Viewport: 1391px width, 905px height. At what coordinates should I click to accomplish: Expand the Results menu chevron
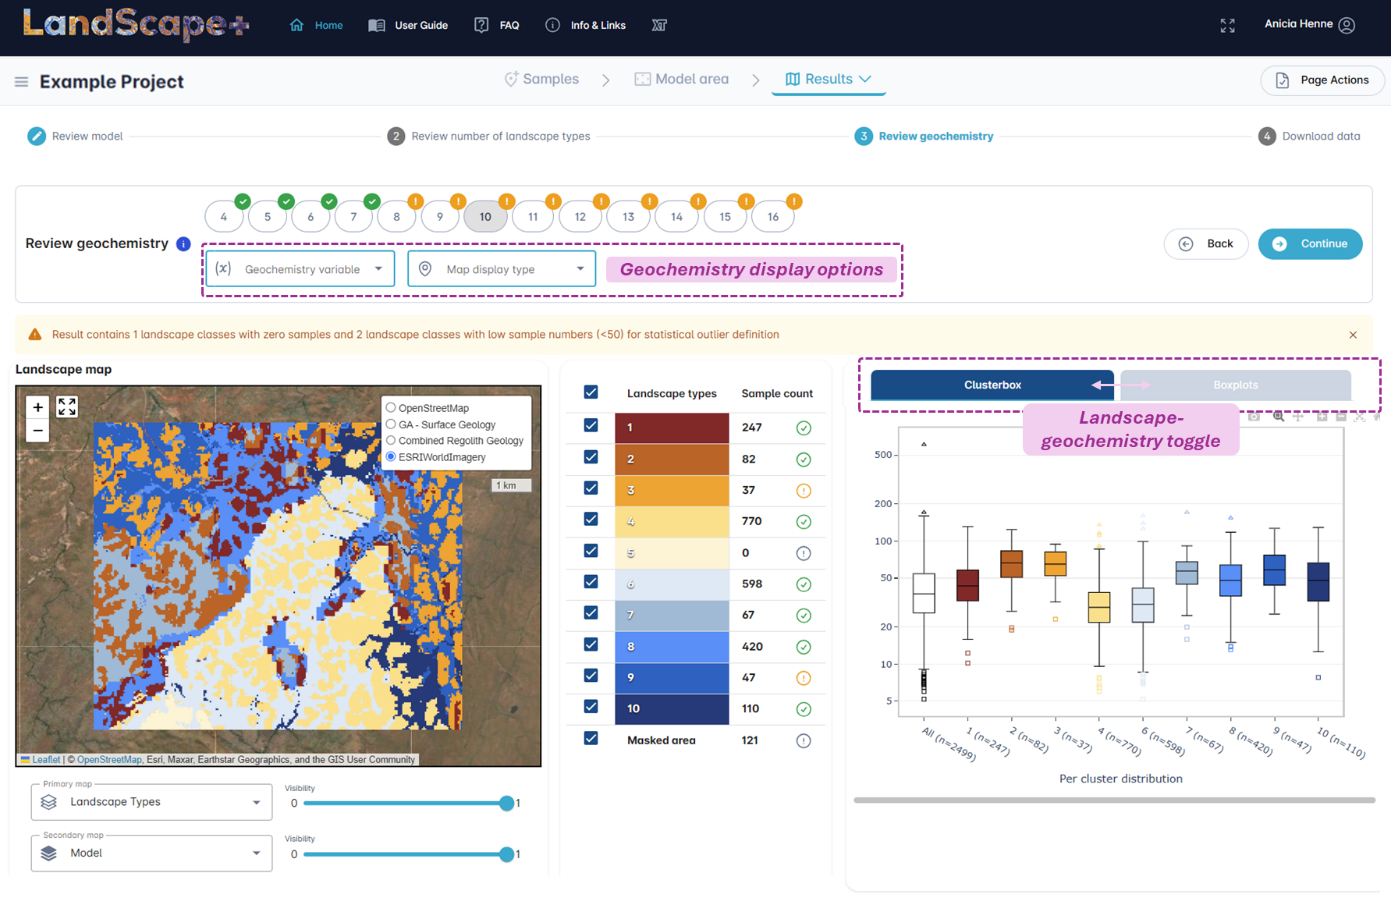click(x=865, y=79)
